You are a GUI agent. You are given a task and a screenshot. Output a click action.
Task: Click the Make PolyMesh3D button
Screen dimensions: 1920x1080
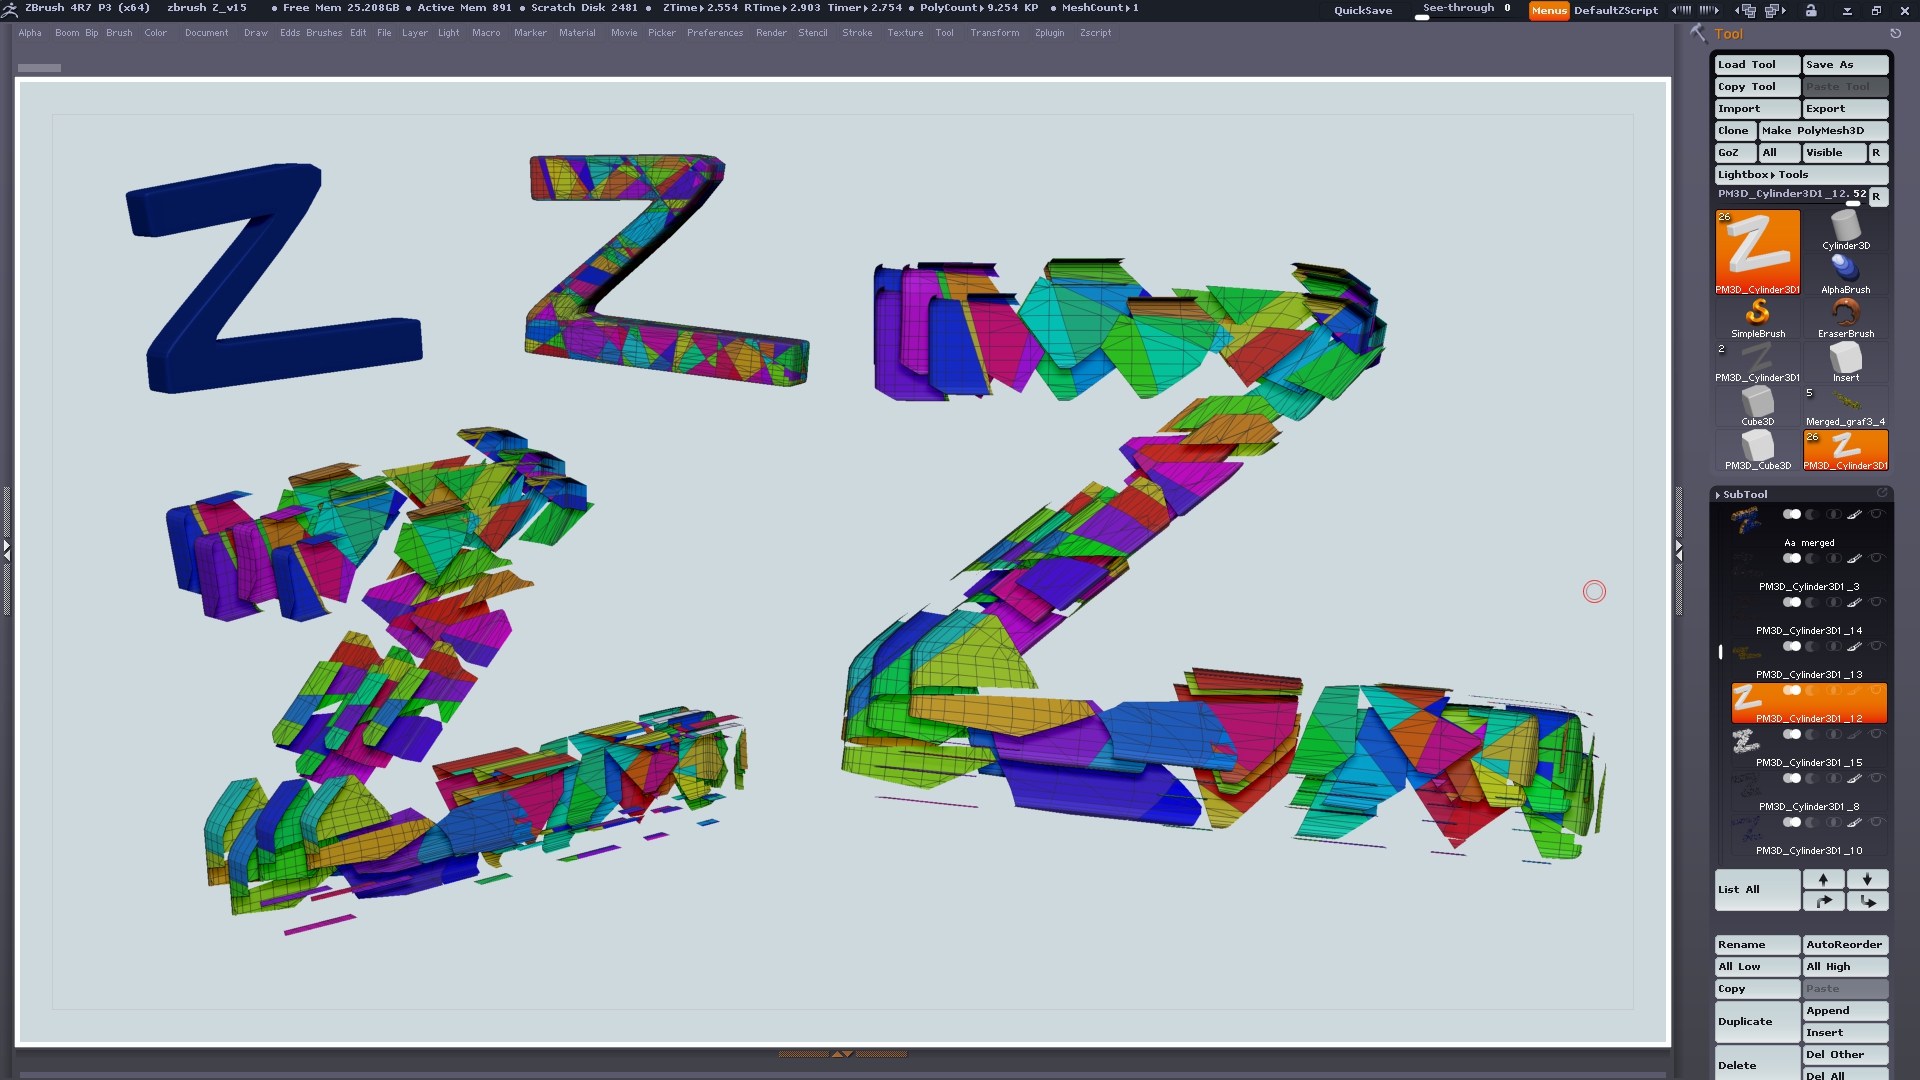tap(1822, 130)
